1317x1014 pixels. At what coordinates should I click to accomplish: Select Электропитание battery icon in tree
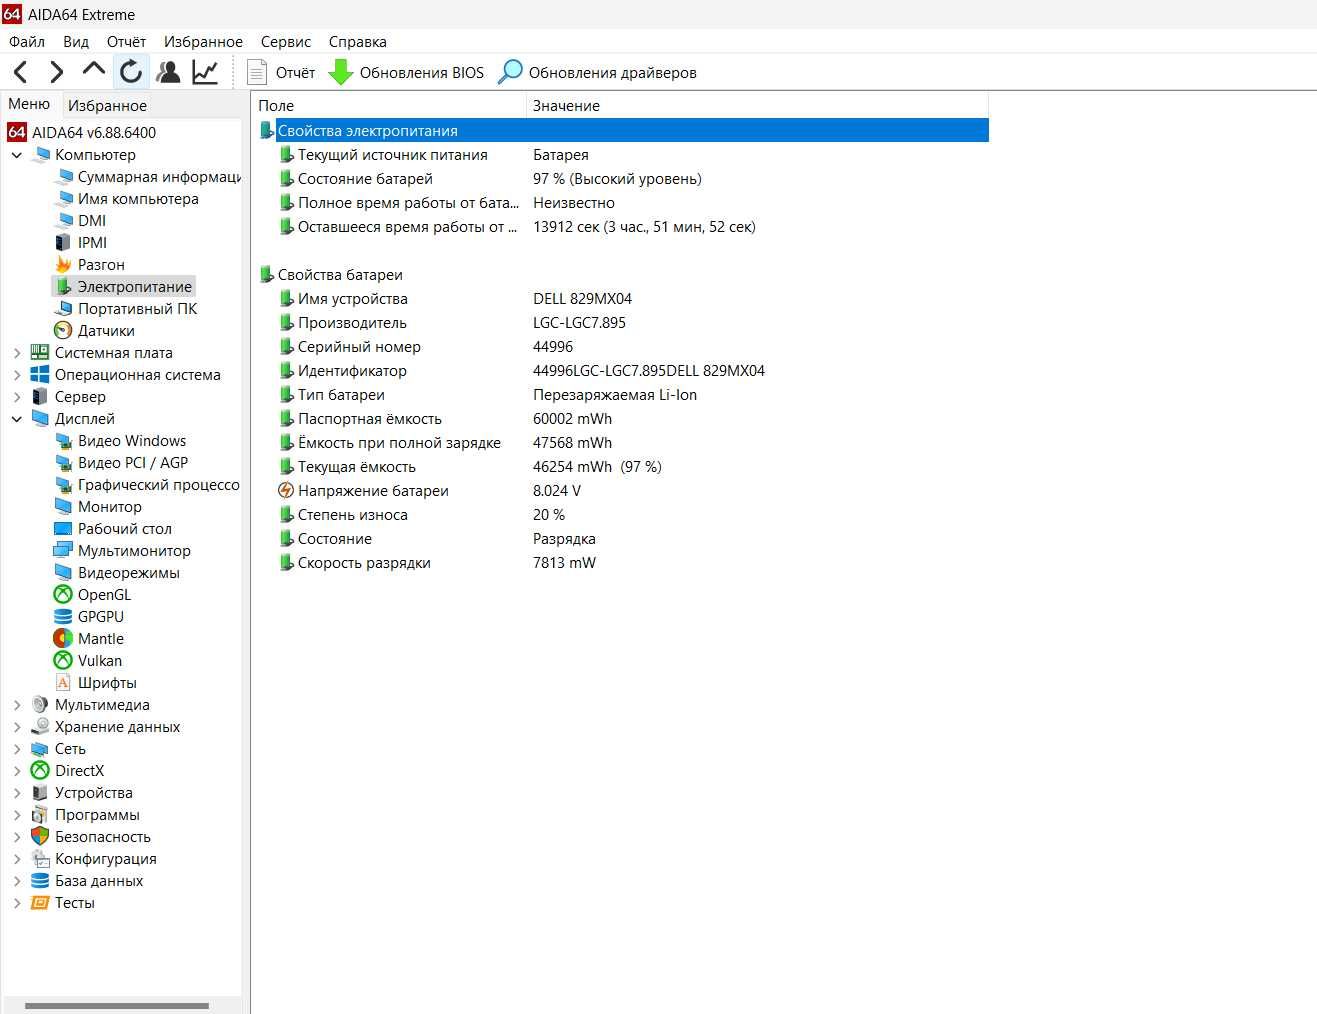pos(63,287)
